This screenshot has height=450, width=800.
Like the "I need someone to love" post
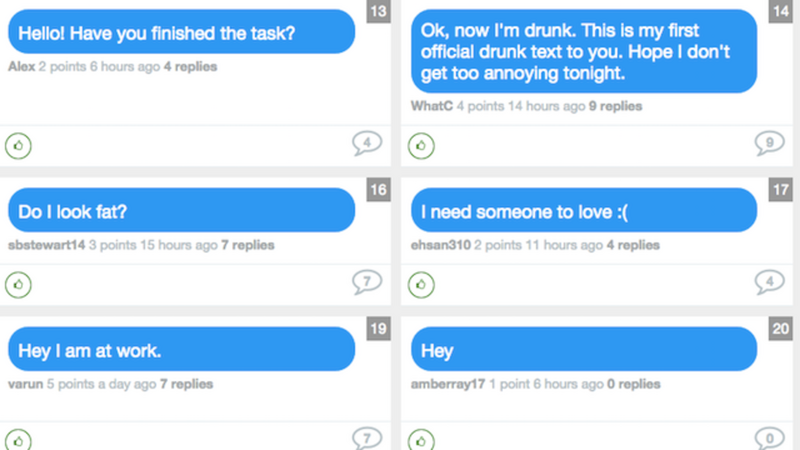(x=421, y=284)
